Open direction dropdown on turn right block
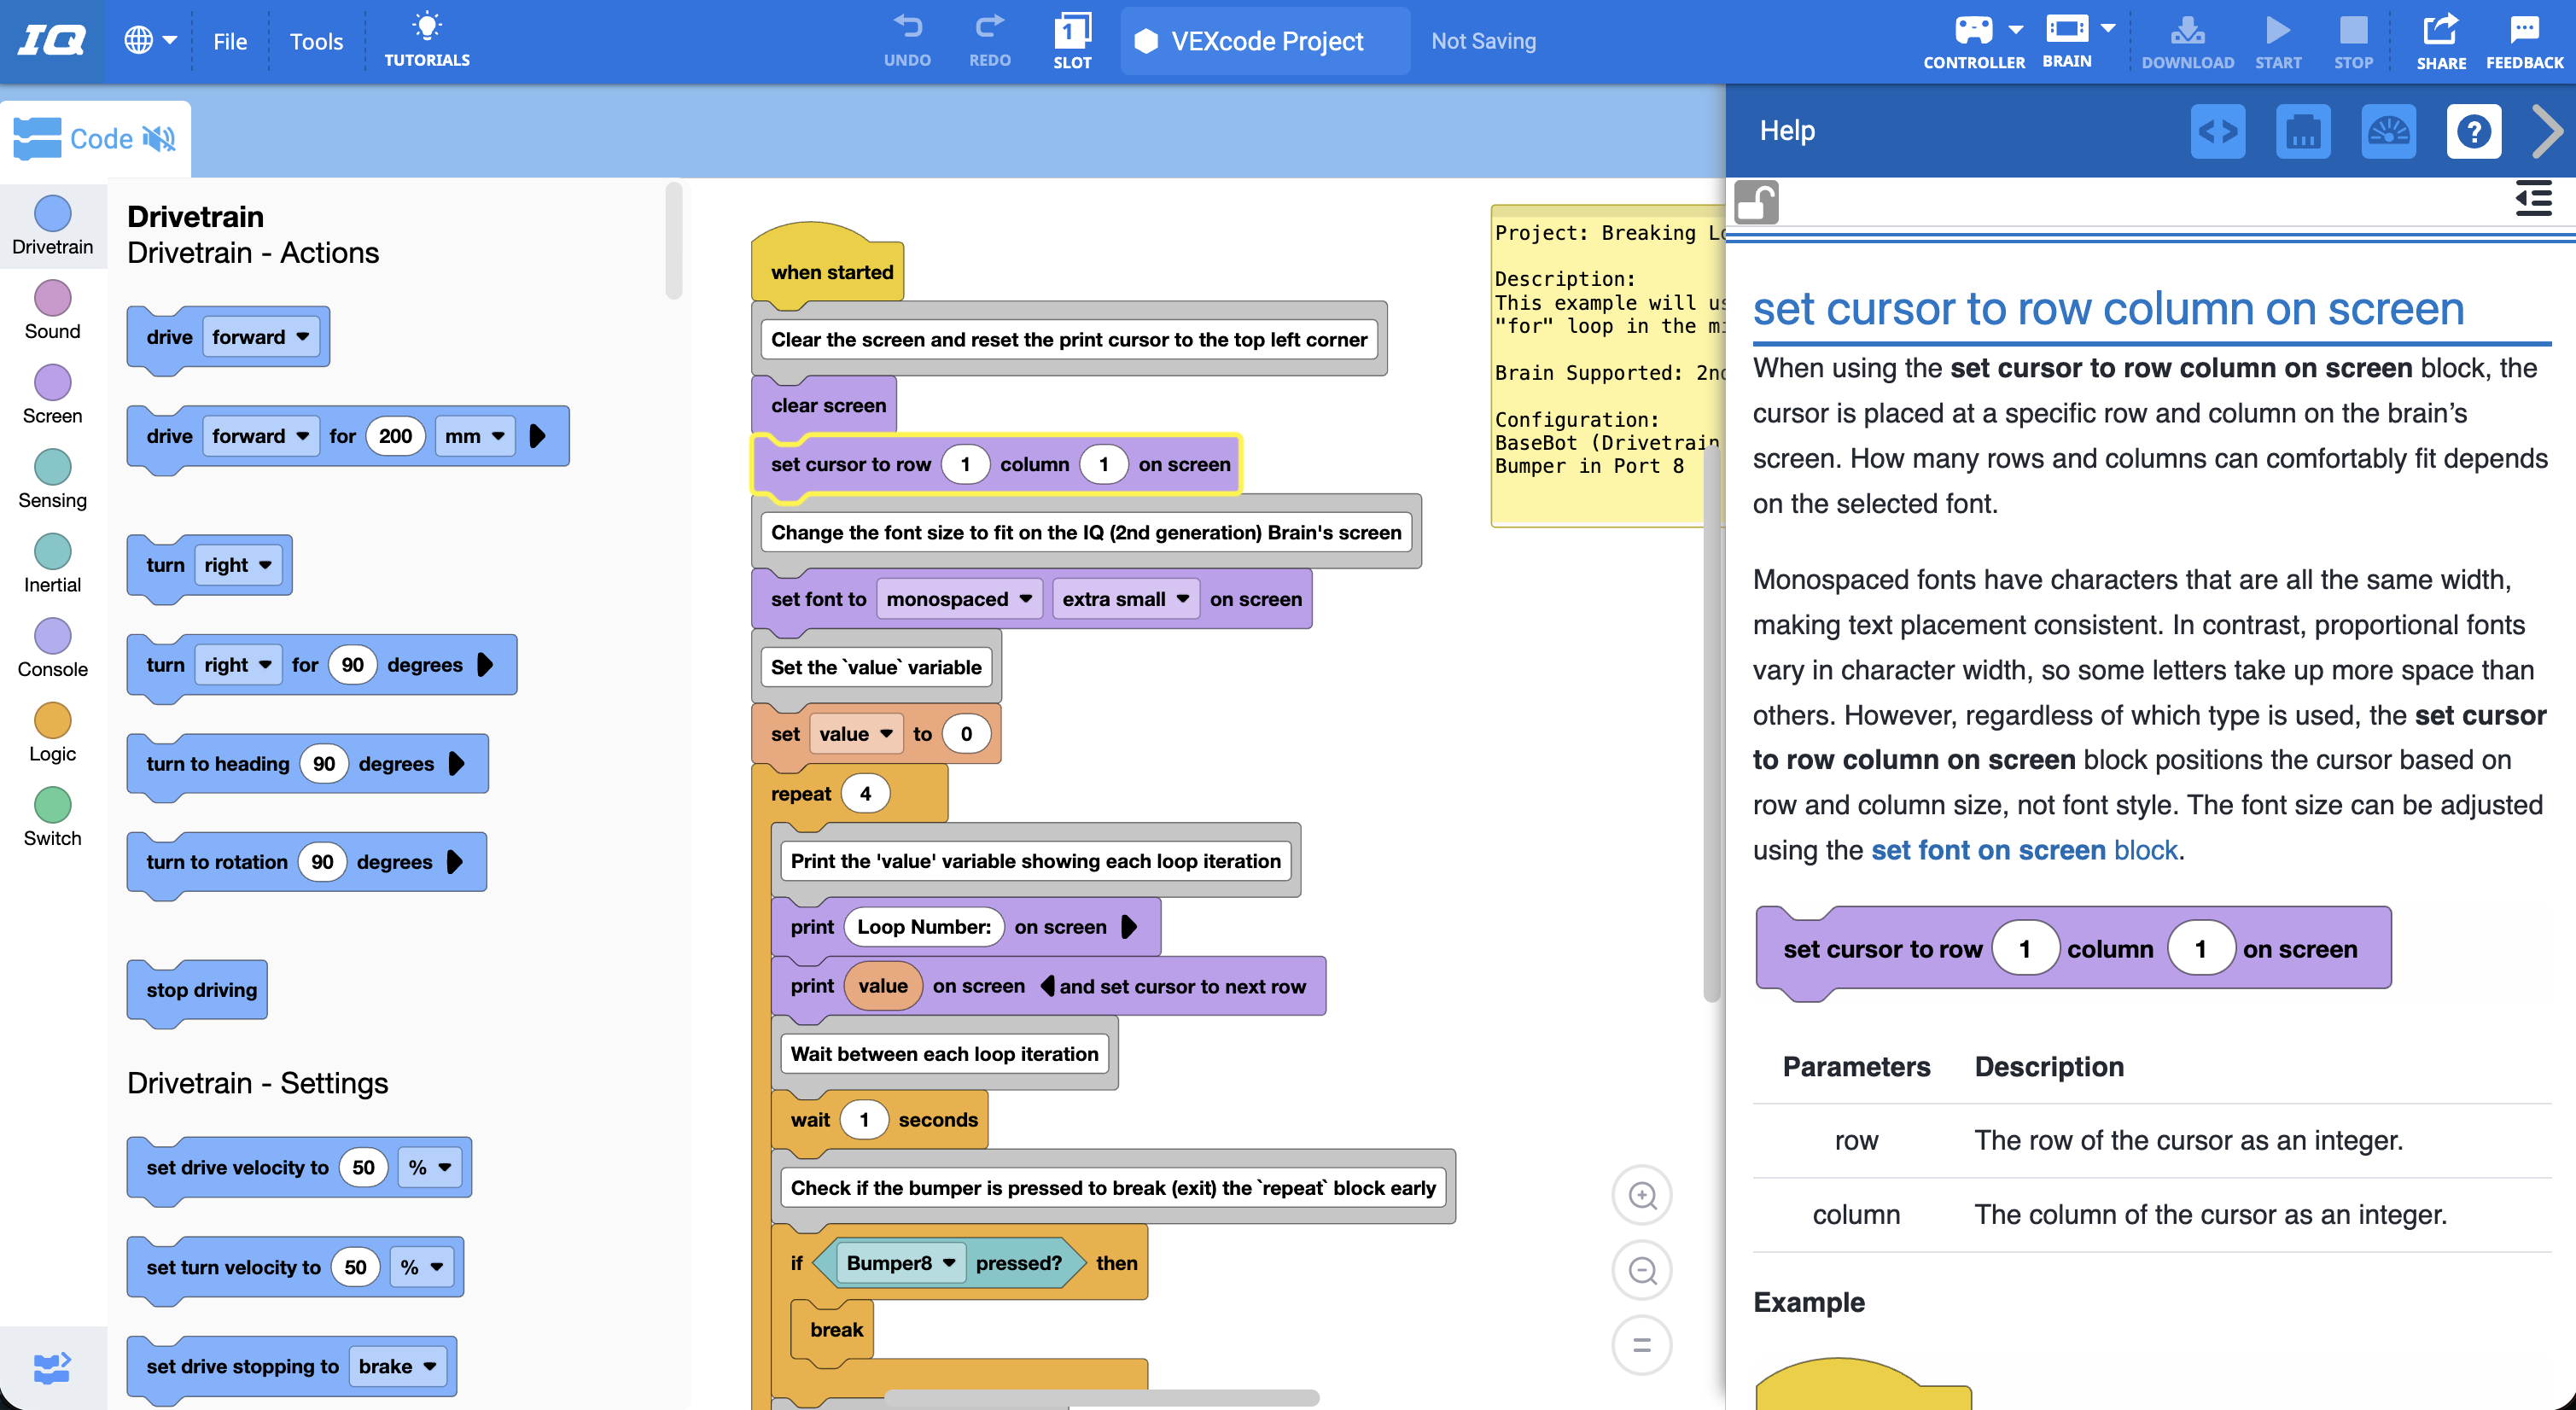This screenshot has width=2576, height=1410. pos(238,565)
